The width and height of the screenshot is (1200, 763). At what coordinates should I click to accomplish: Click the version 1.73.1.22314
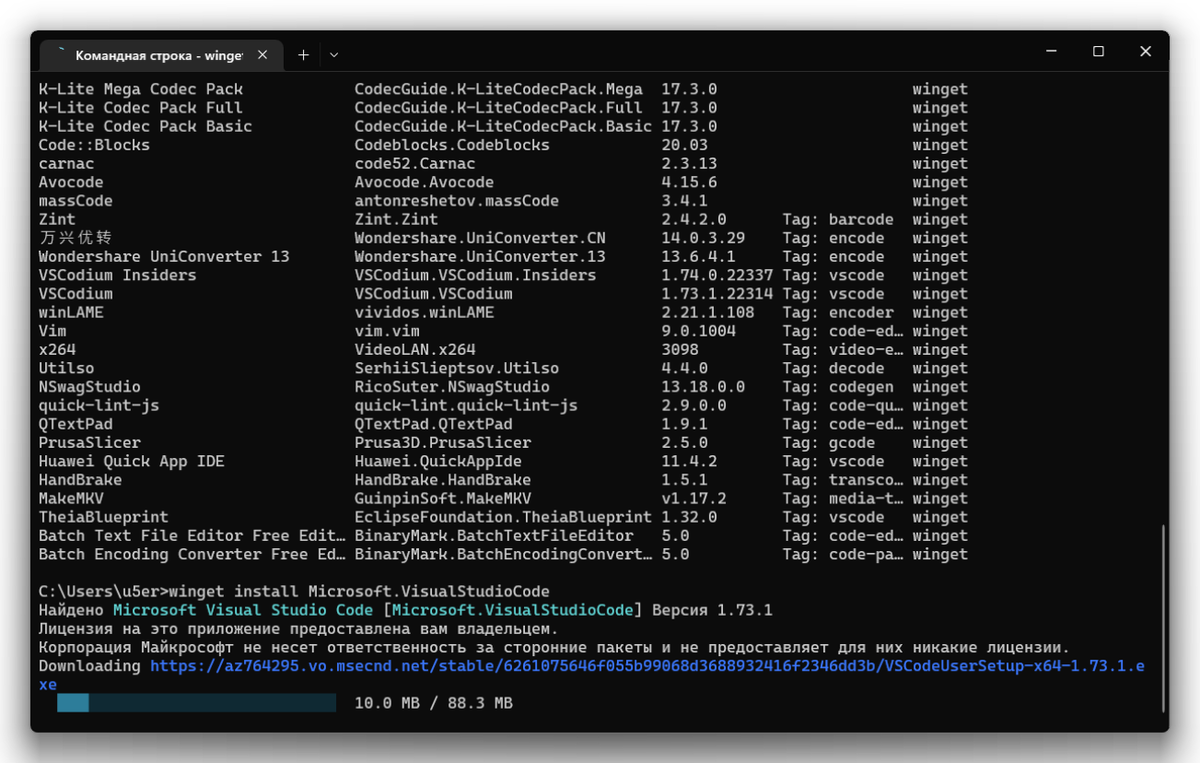tap(717, 294)
